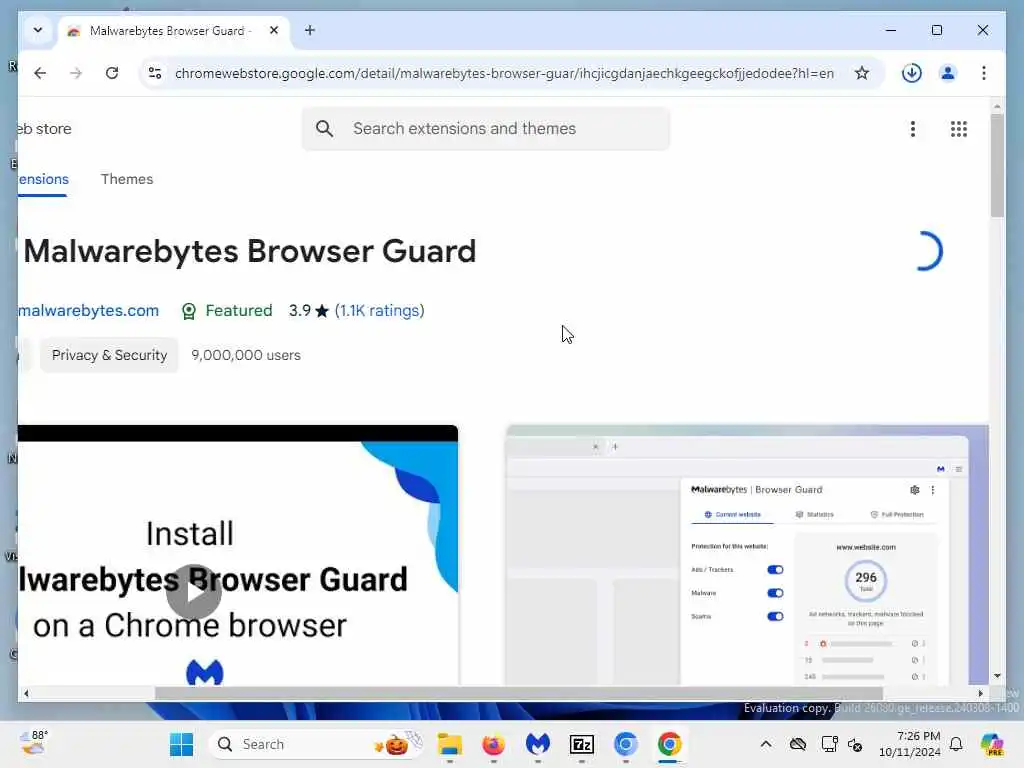Switch to the Themes tab

(127, 179)
